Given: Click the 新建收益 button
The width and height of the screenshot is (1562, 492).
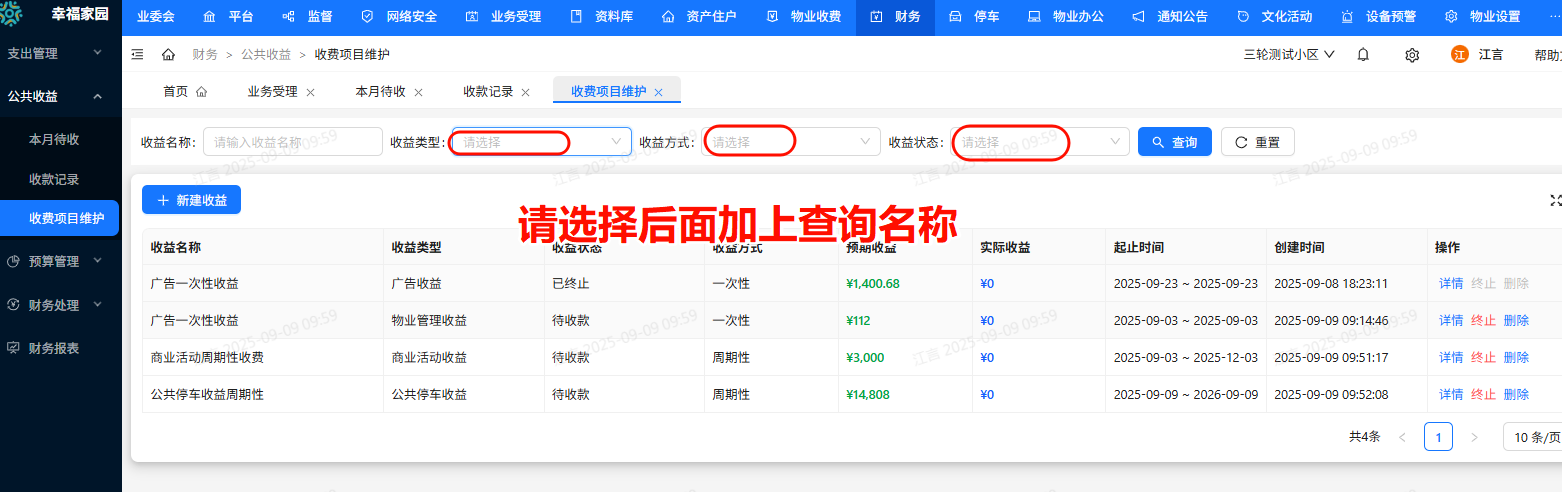Looking at the screenshot, I should click(x=191, y=200).
